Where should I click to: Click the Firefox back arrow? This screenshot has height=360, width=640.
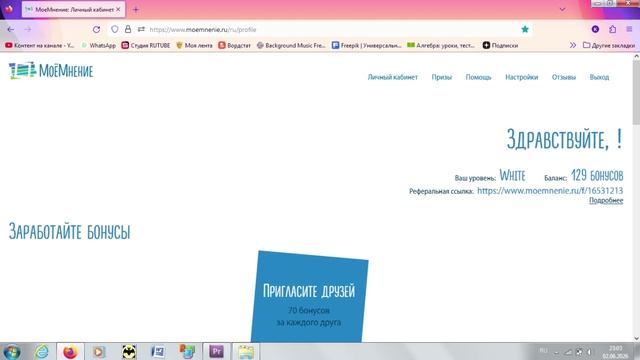[11, 29]
